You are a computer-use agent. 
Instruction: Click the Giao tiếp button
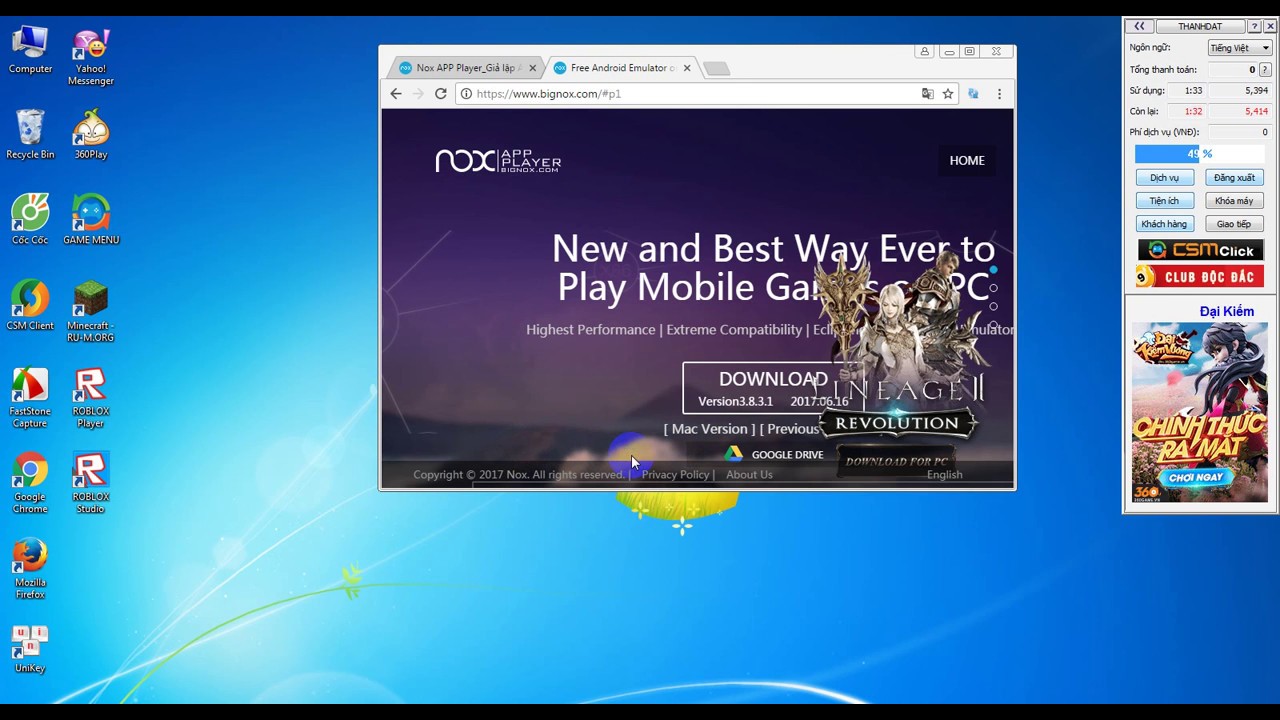[x=1234, y=224]
